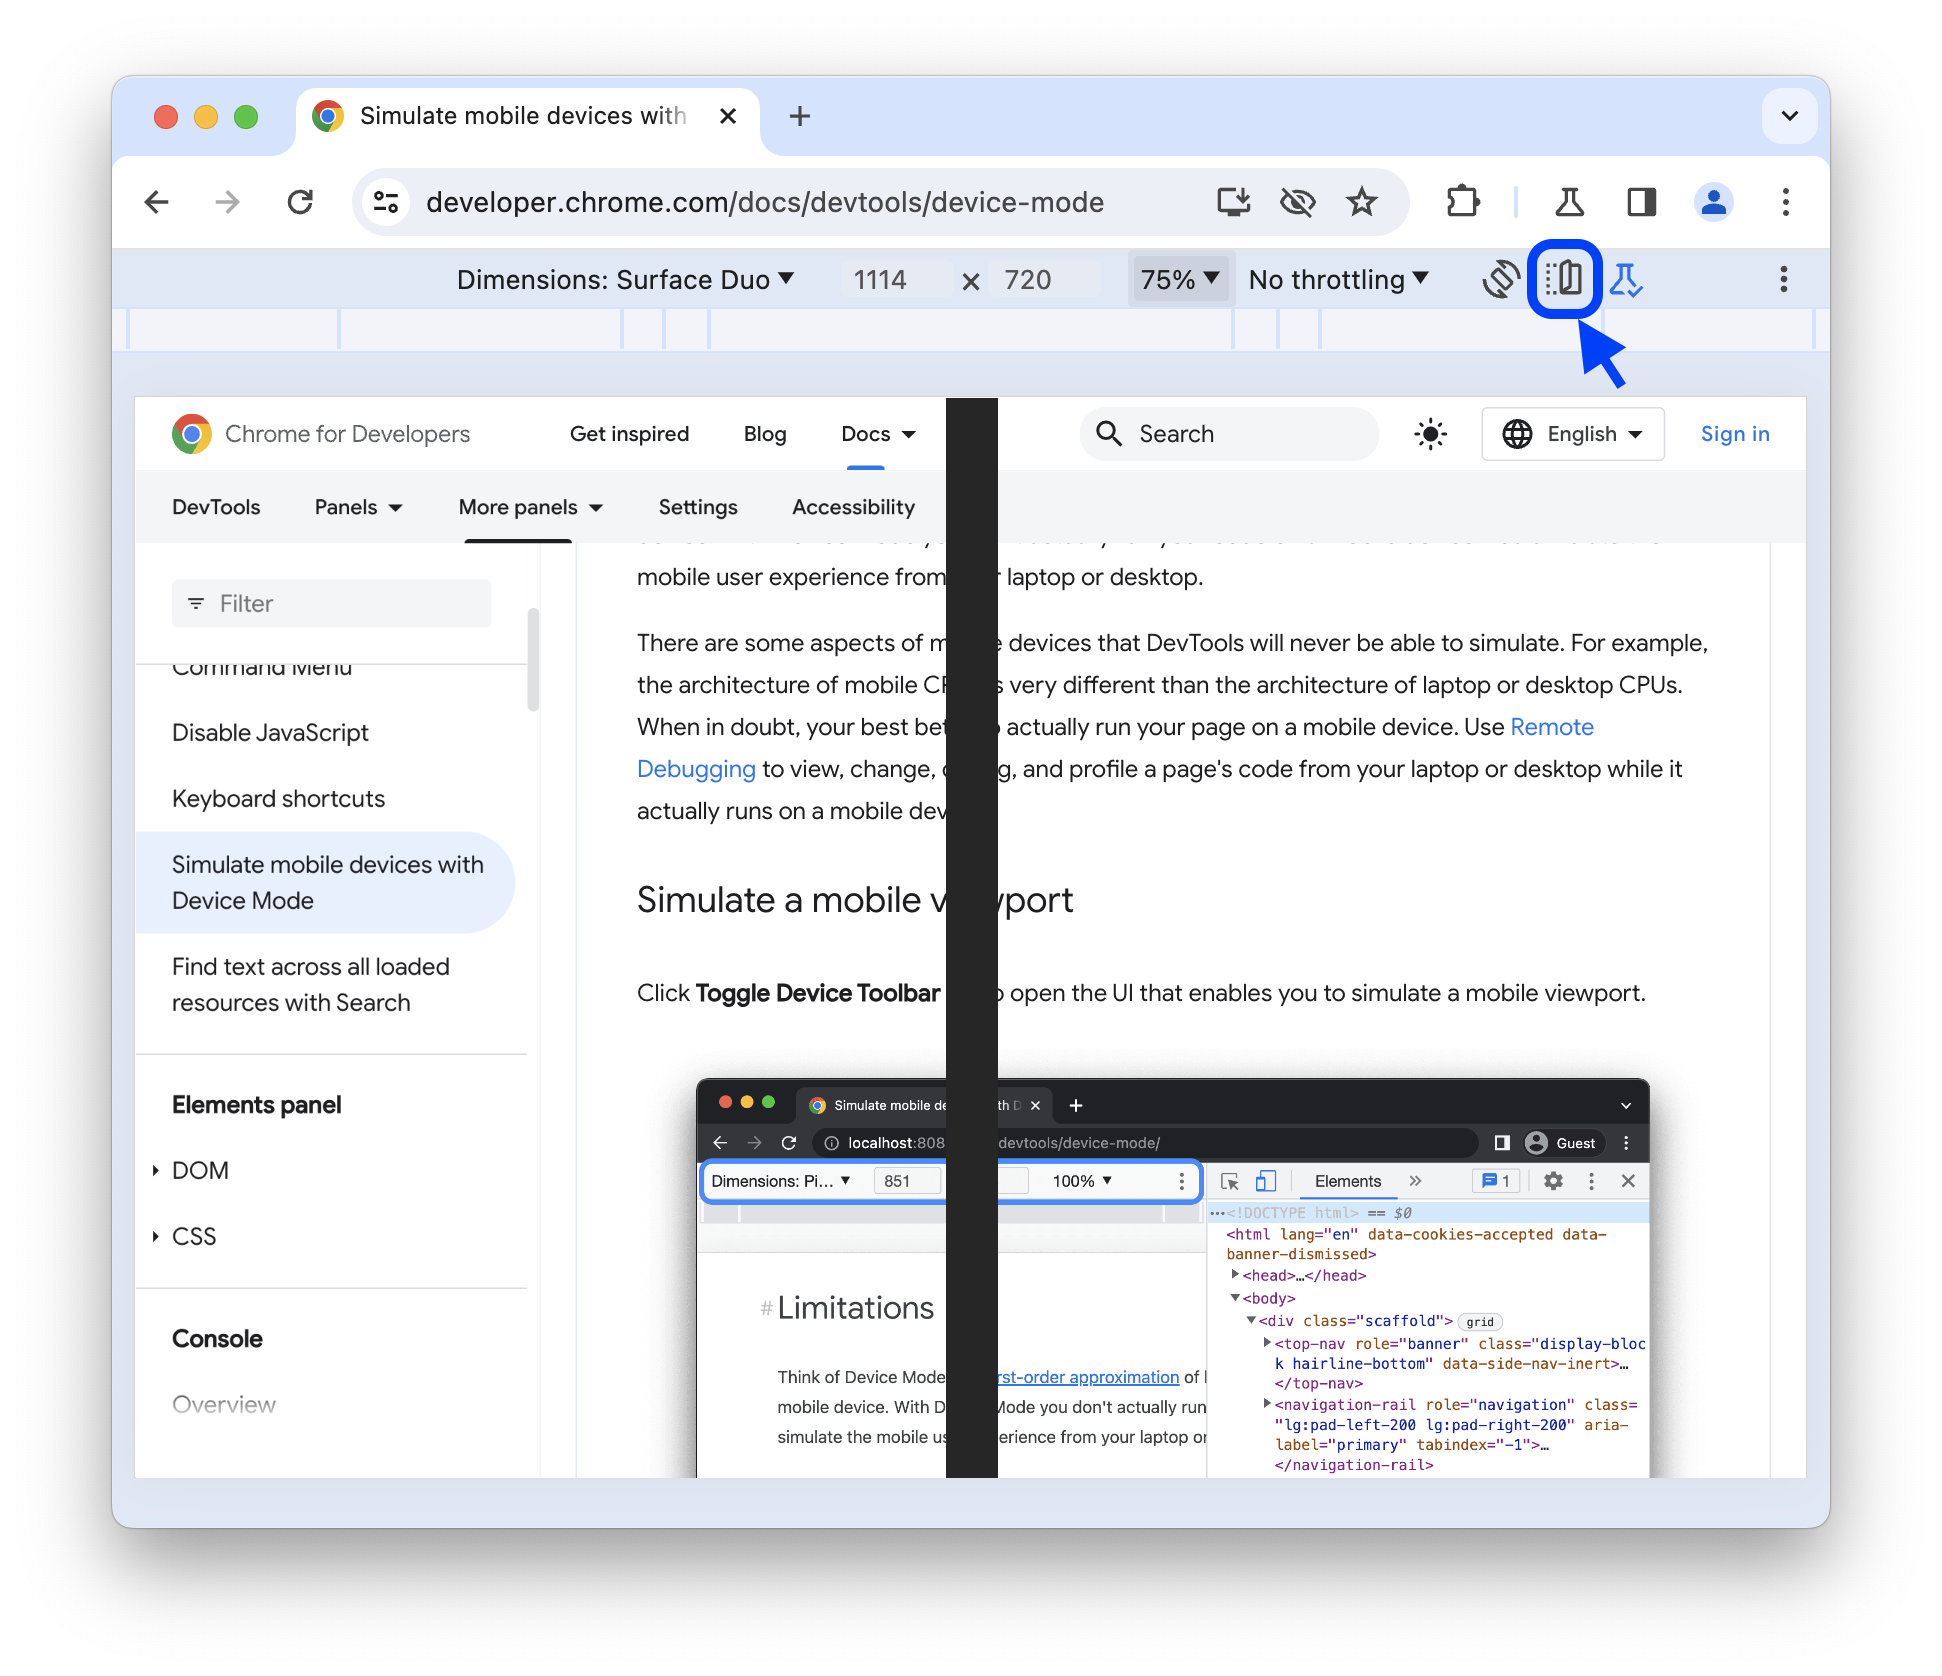Click the Sign in button

1732,434
